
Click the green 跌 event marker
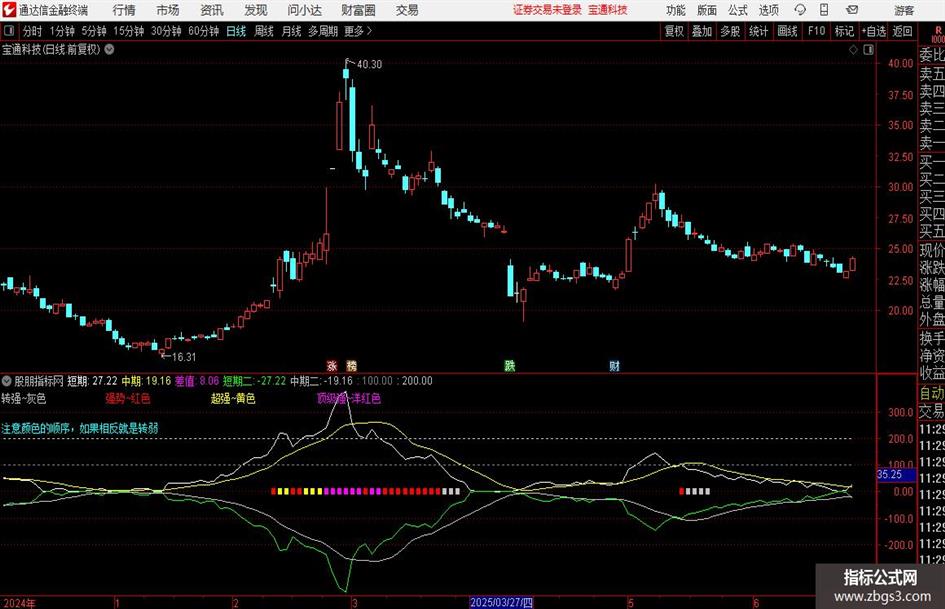pyautogui.click(x=510, y=365)
